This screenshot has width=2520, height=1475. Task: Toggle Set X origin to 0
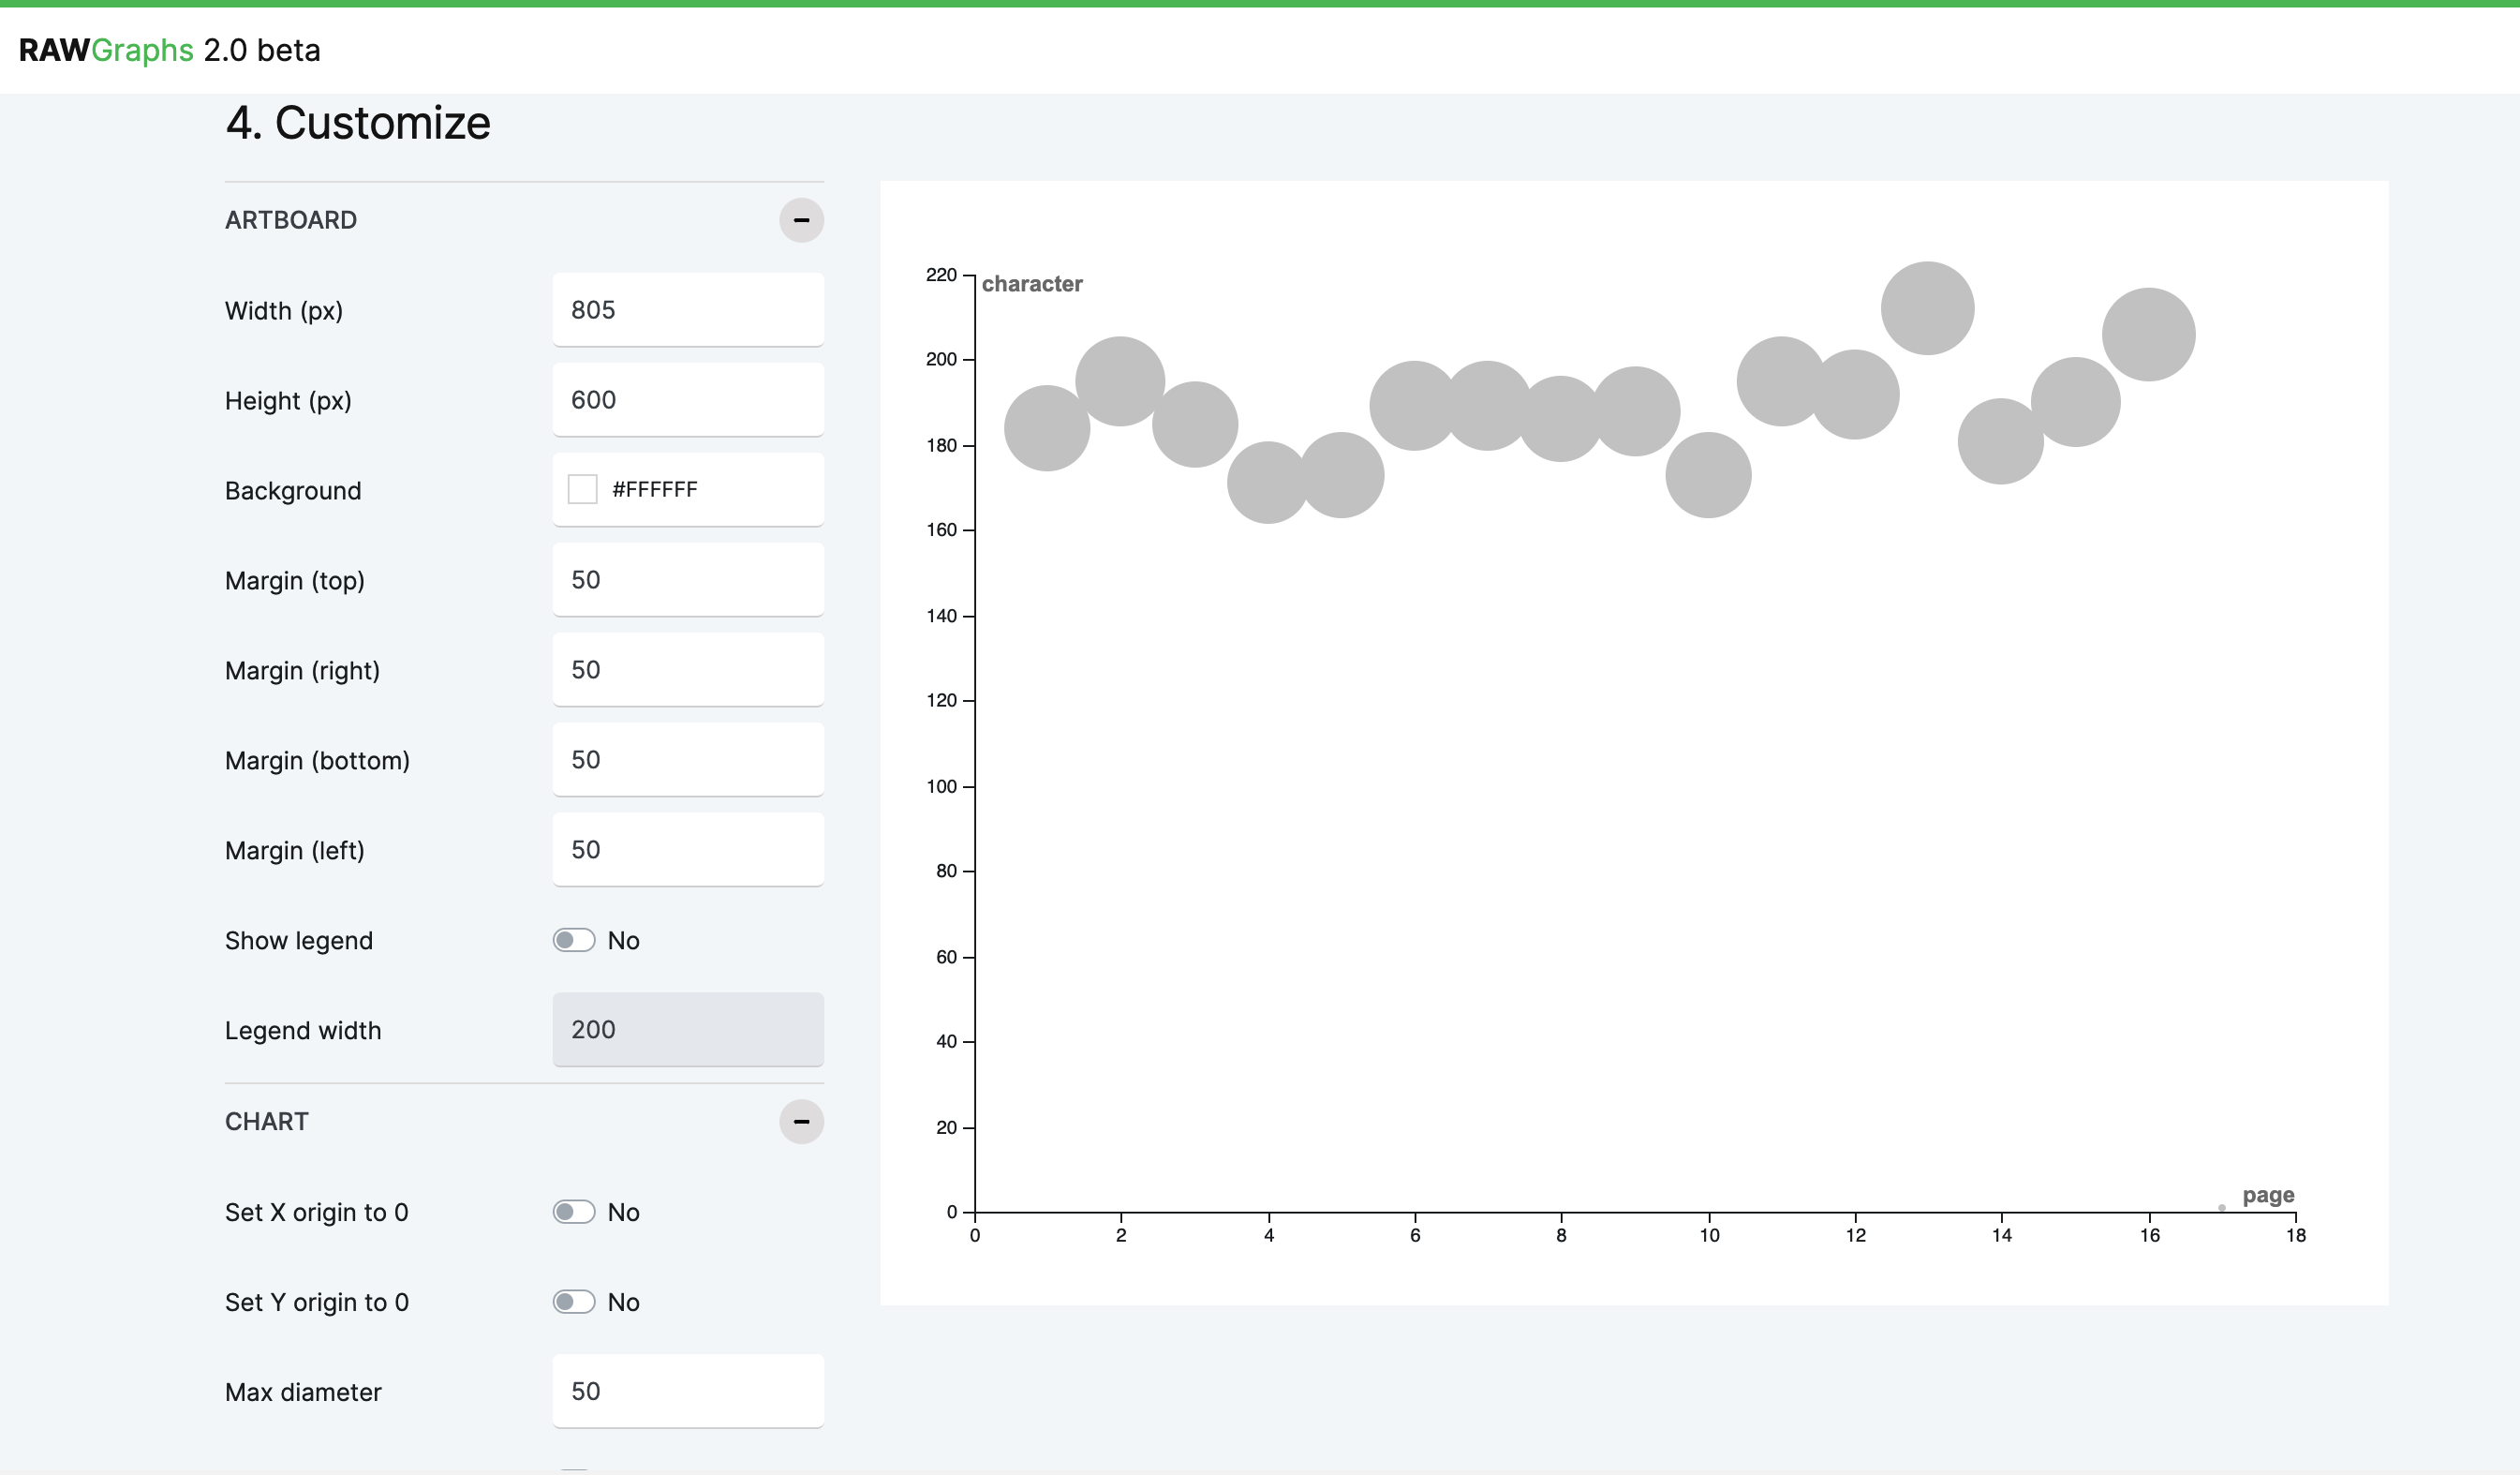click(572, 1212)
